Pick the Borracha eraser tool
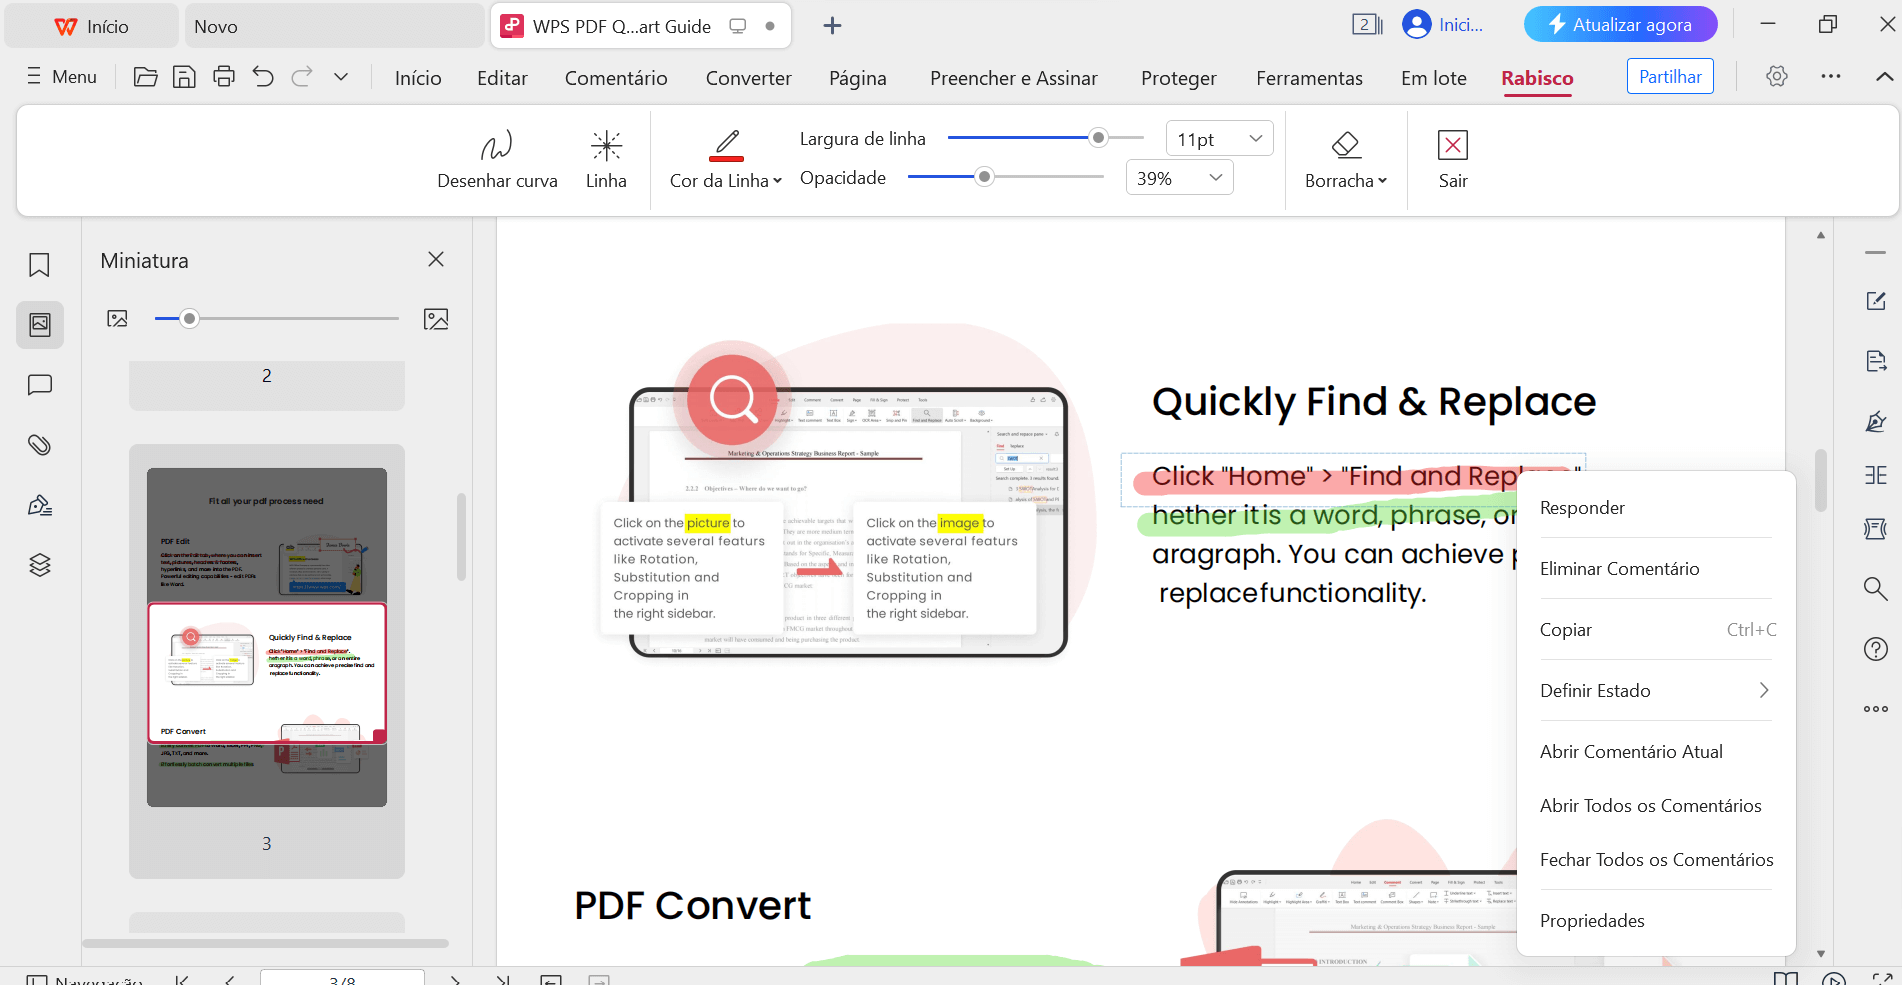Image resolution: width=1902 pixels, height=985 pixels. click(1345, 158)
